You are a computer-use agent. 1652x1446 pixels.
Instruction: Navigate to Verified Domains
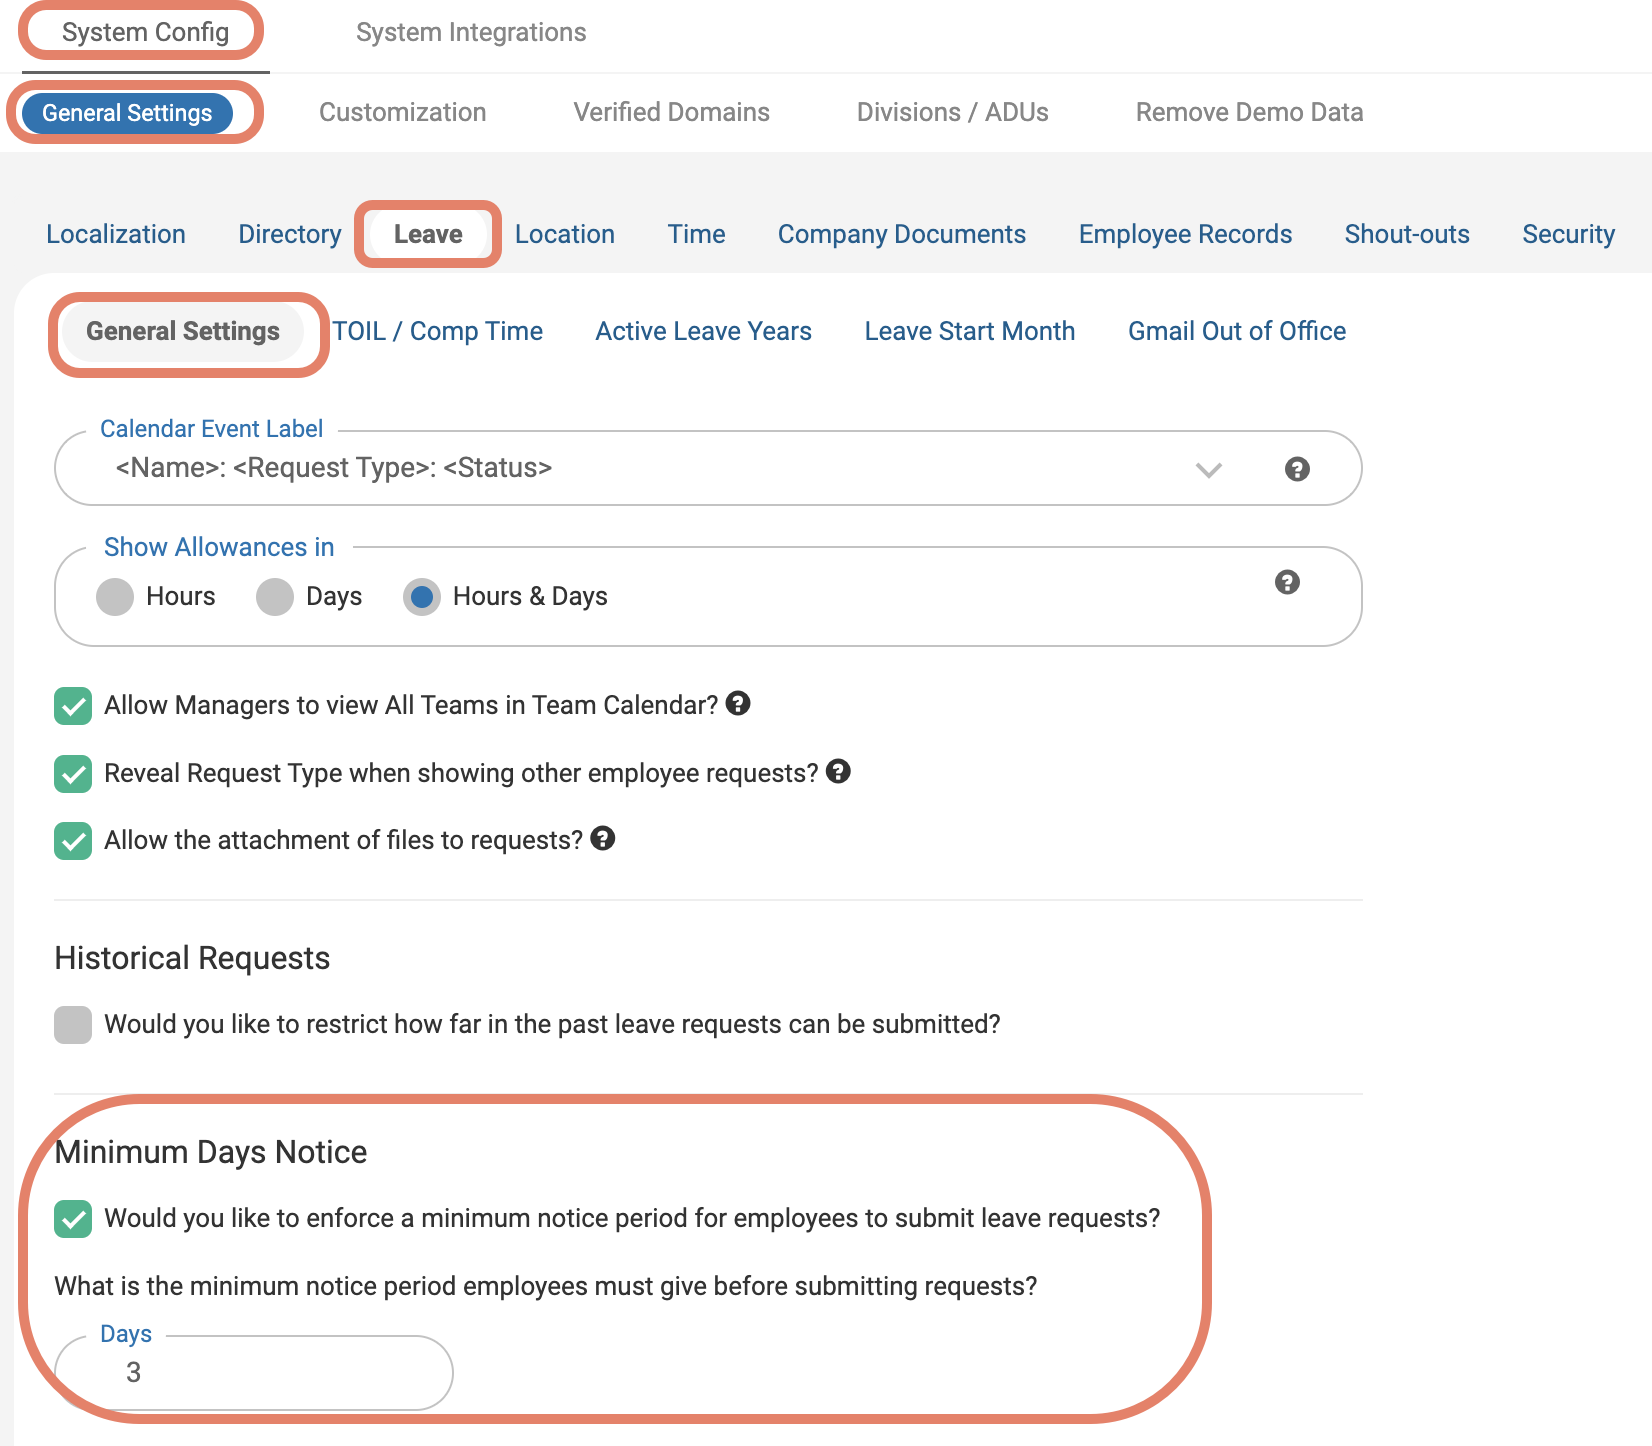pyautogui.click(x=670, y=112)
